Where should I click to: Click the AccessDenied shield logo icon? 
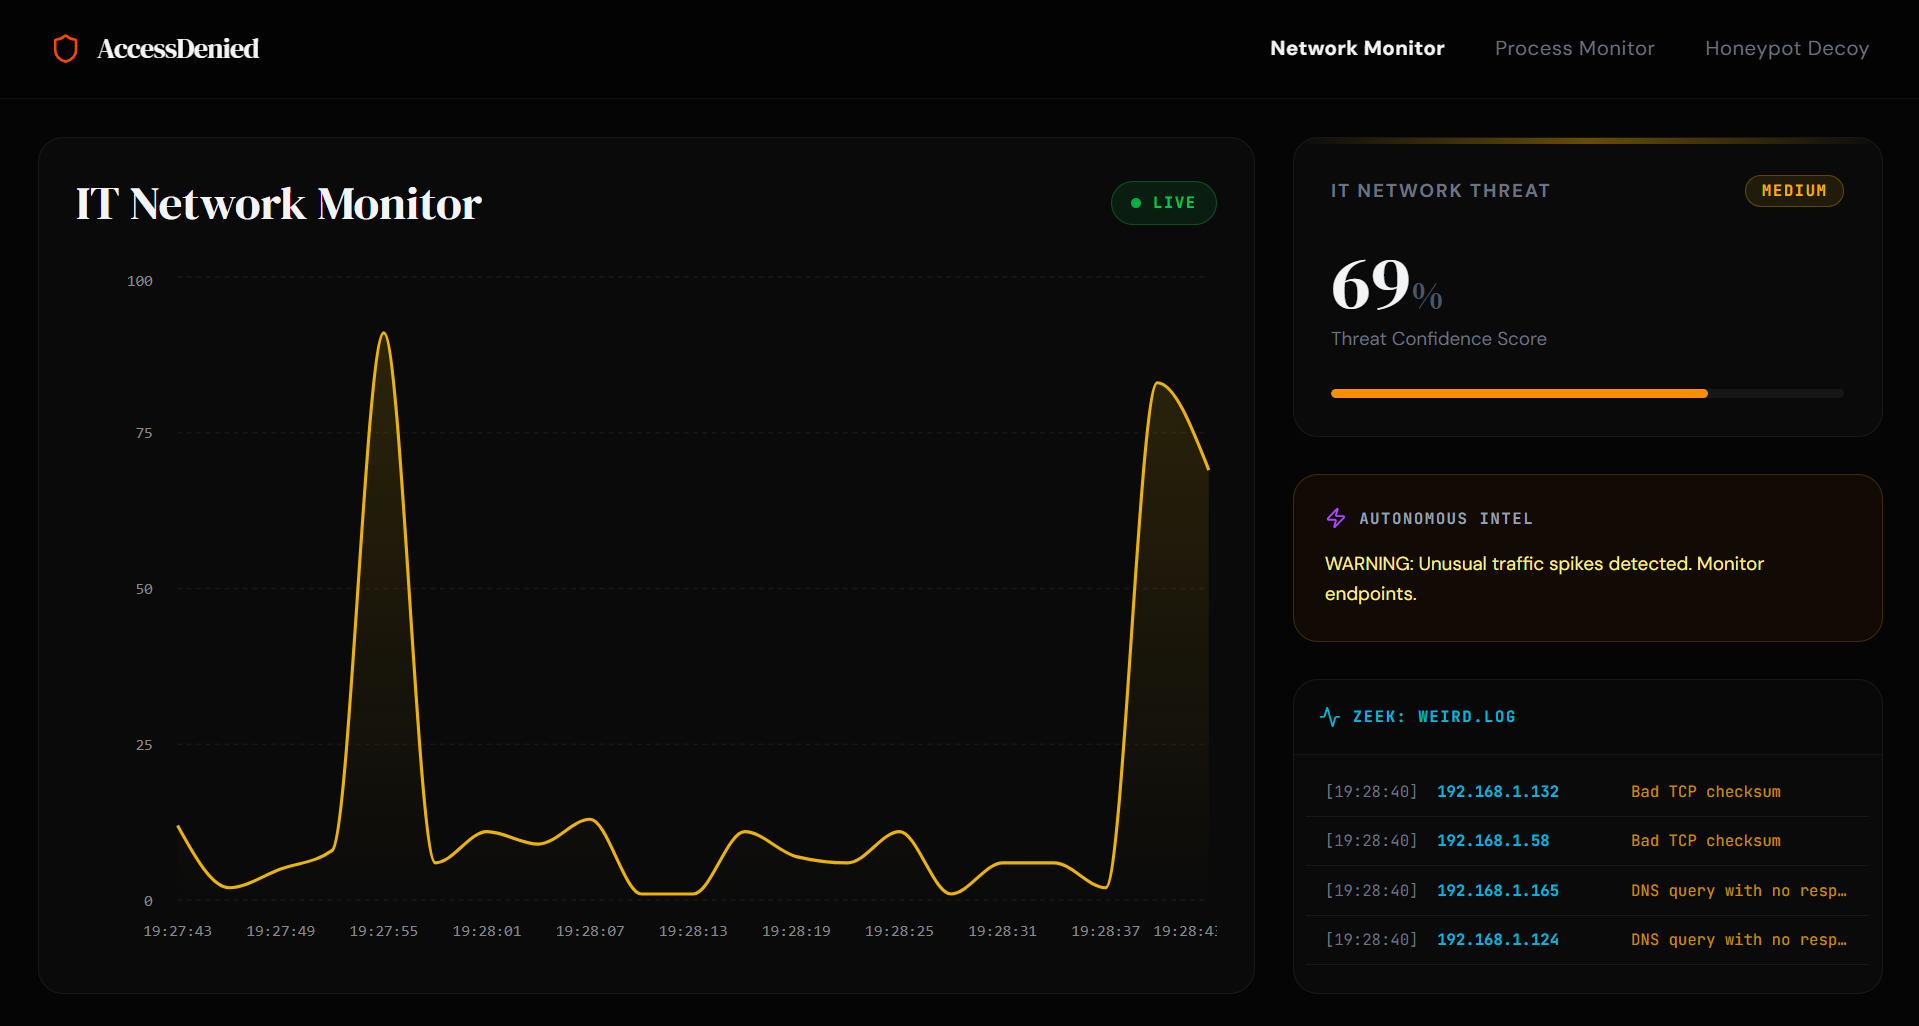(66, 48)
